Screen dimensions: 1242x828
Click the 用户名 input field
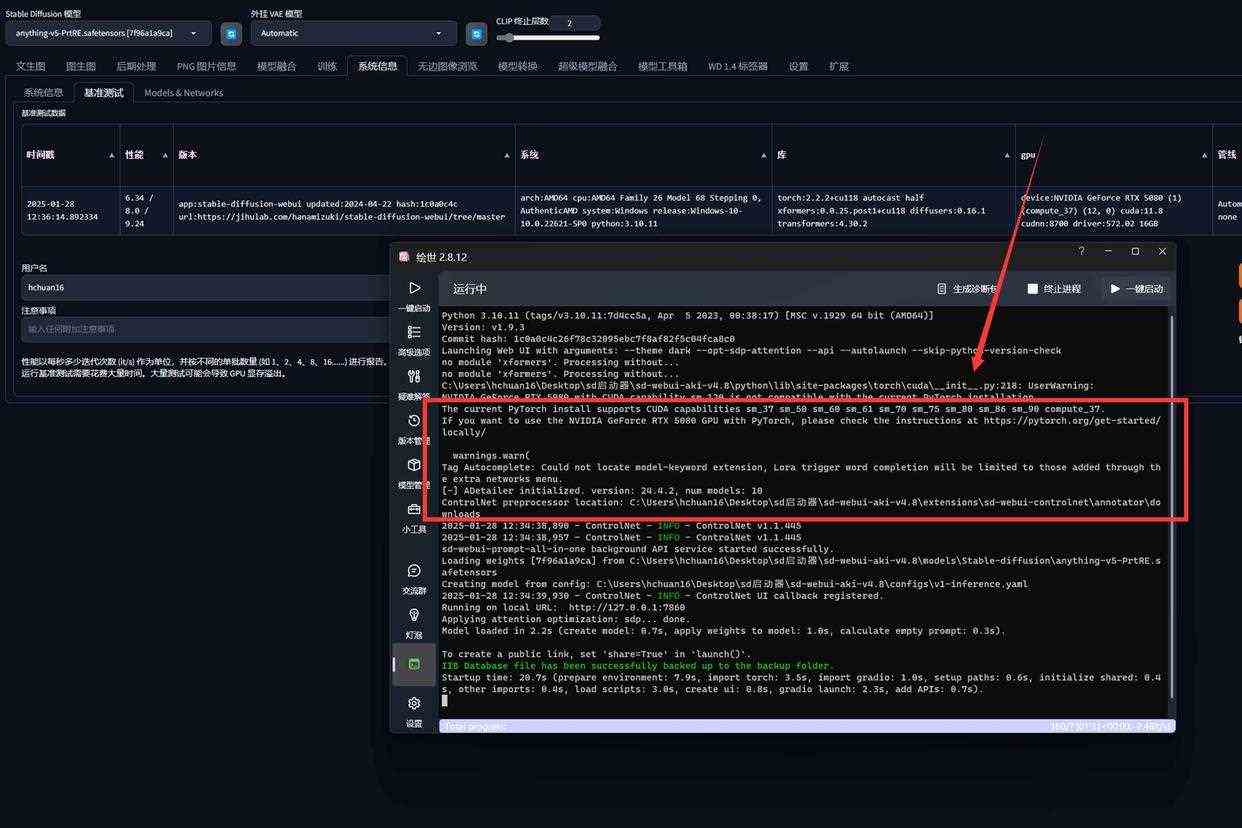200,287
